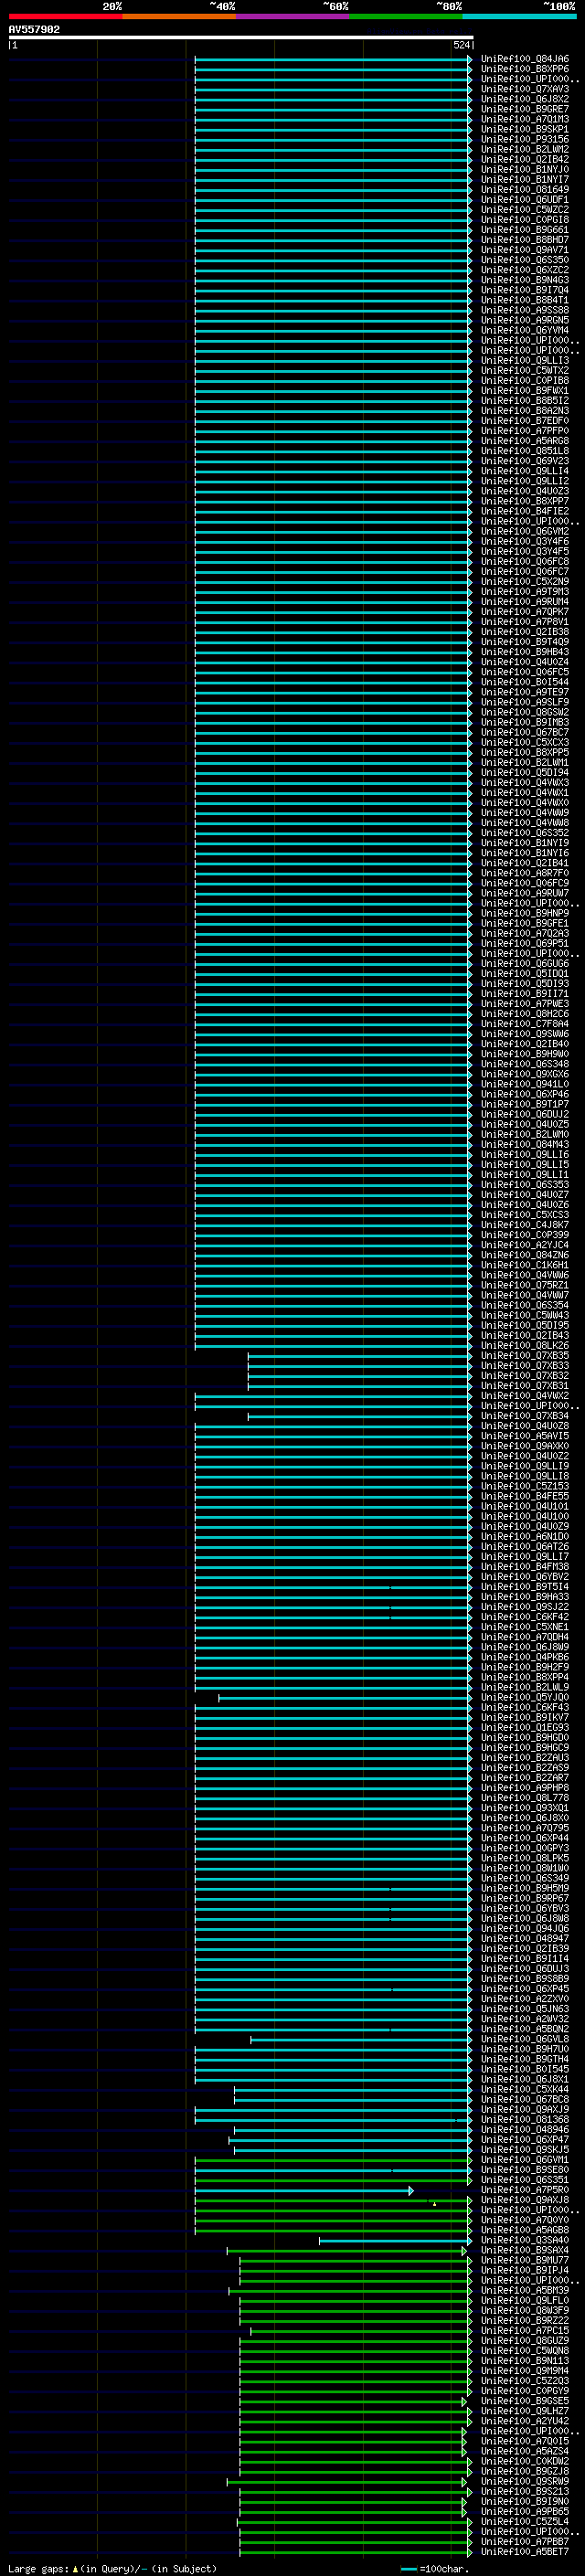Image resolution: width=585 pixels, height=2576 pixels.
Task: Select hit label UniRef100_Q6J8X2
Action: pyautogui.click(x=525, y=99)
